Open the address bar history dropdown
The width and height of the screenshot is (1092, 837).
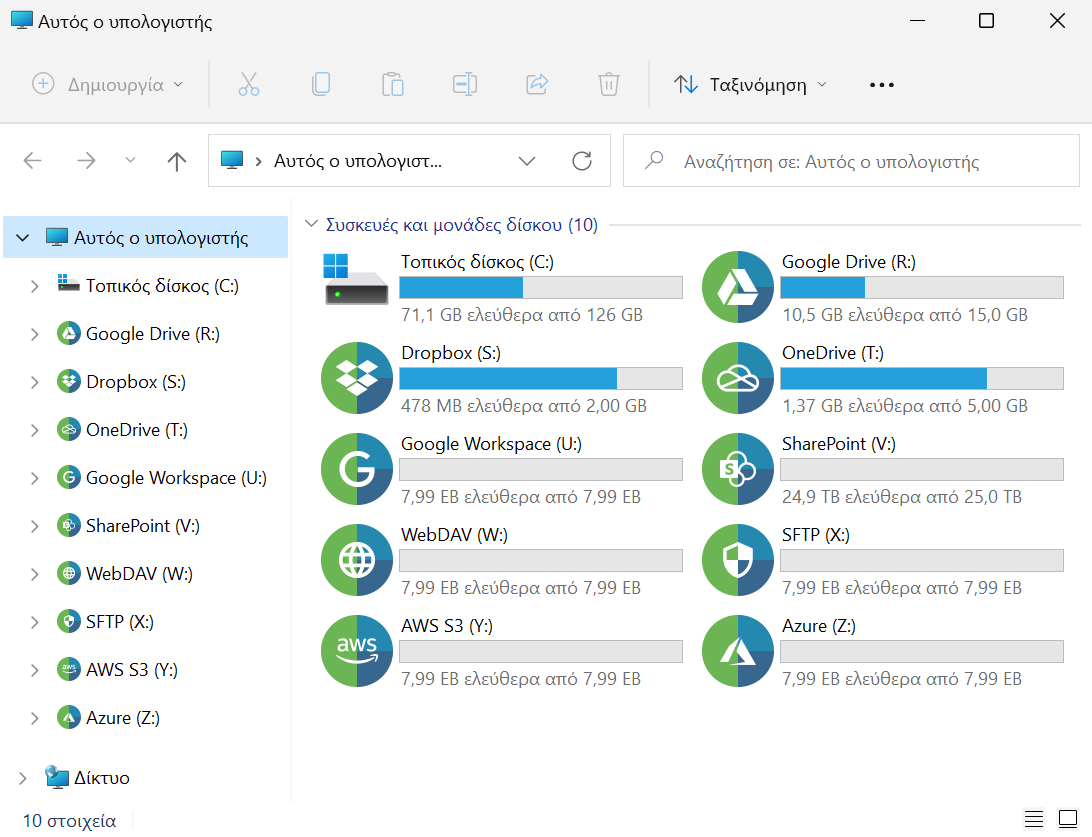[x=527, y=161]
